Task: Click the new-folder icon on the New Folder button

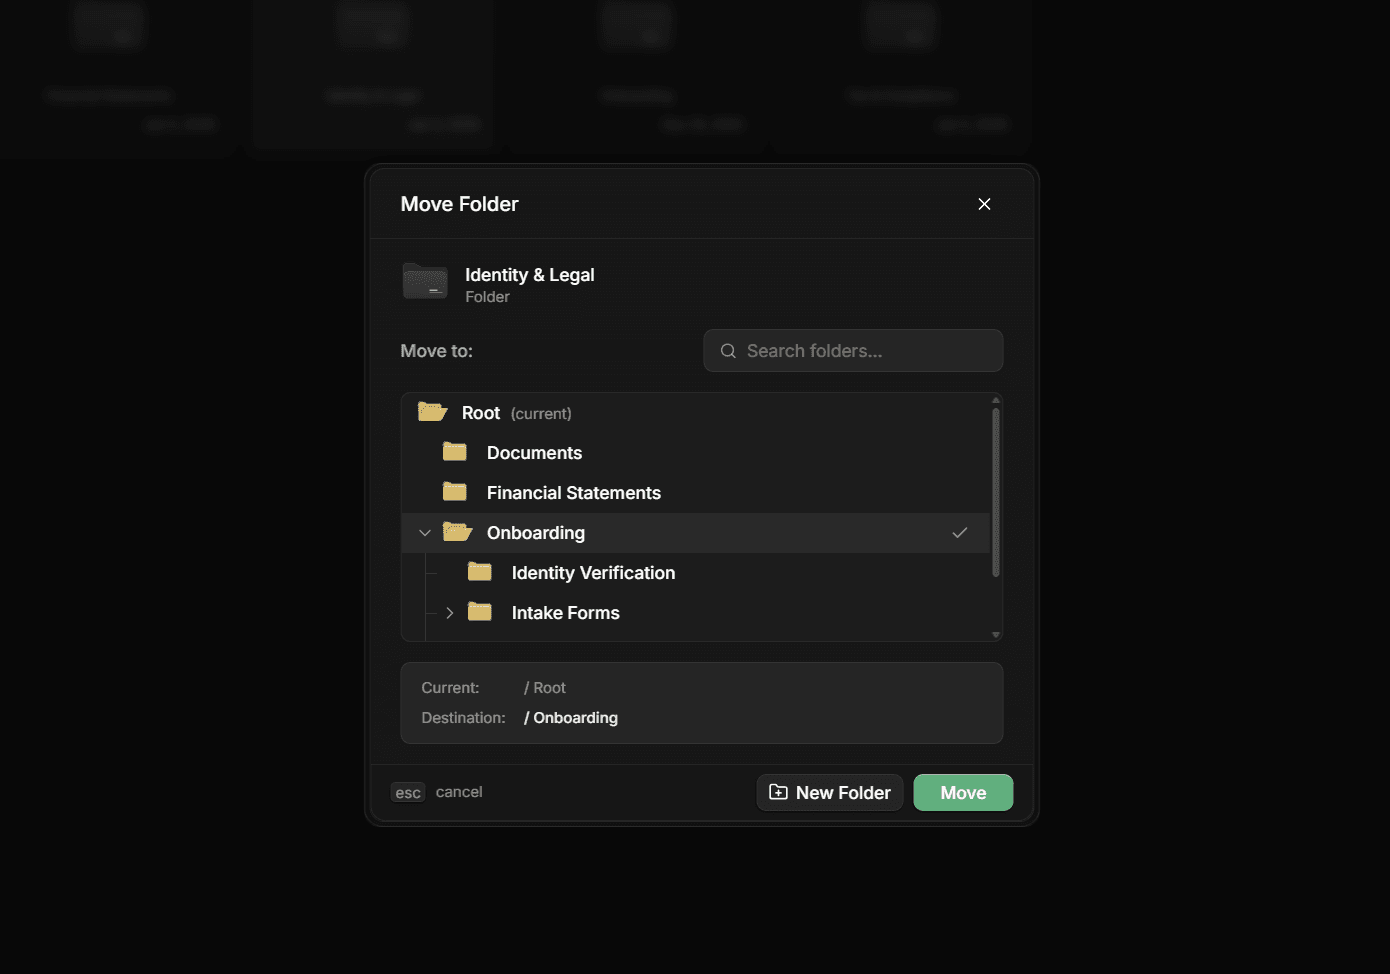Action: click(x=778, y=792)
